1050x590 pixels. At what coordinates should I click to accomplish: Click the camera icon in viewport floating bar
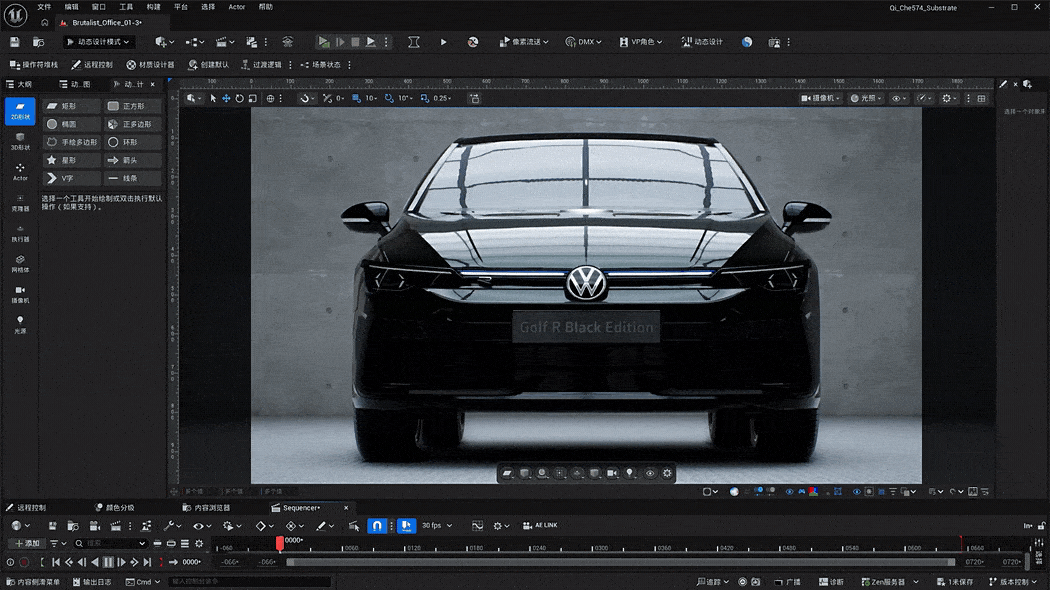click(x=612, y=473)
